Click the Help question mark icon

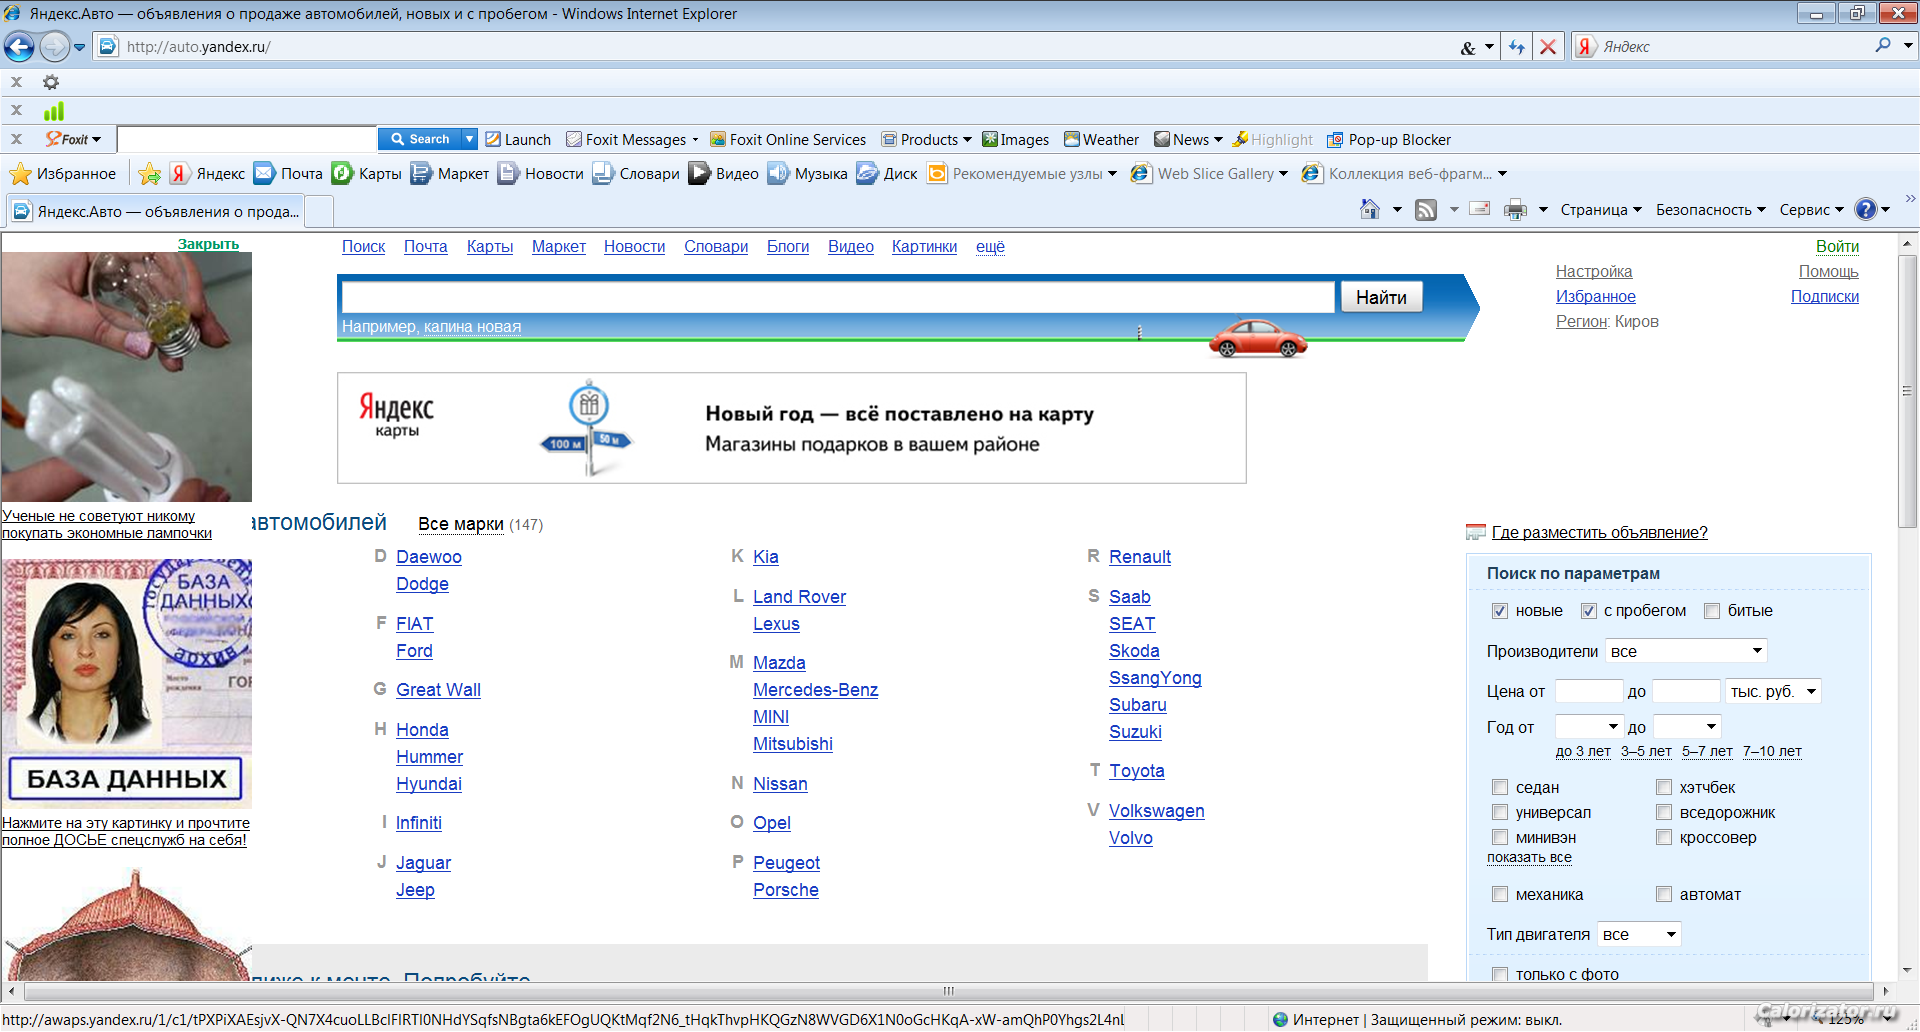(x=1866, y=209)
